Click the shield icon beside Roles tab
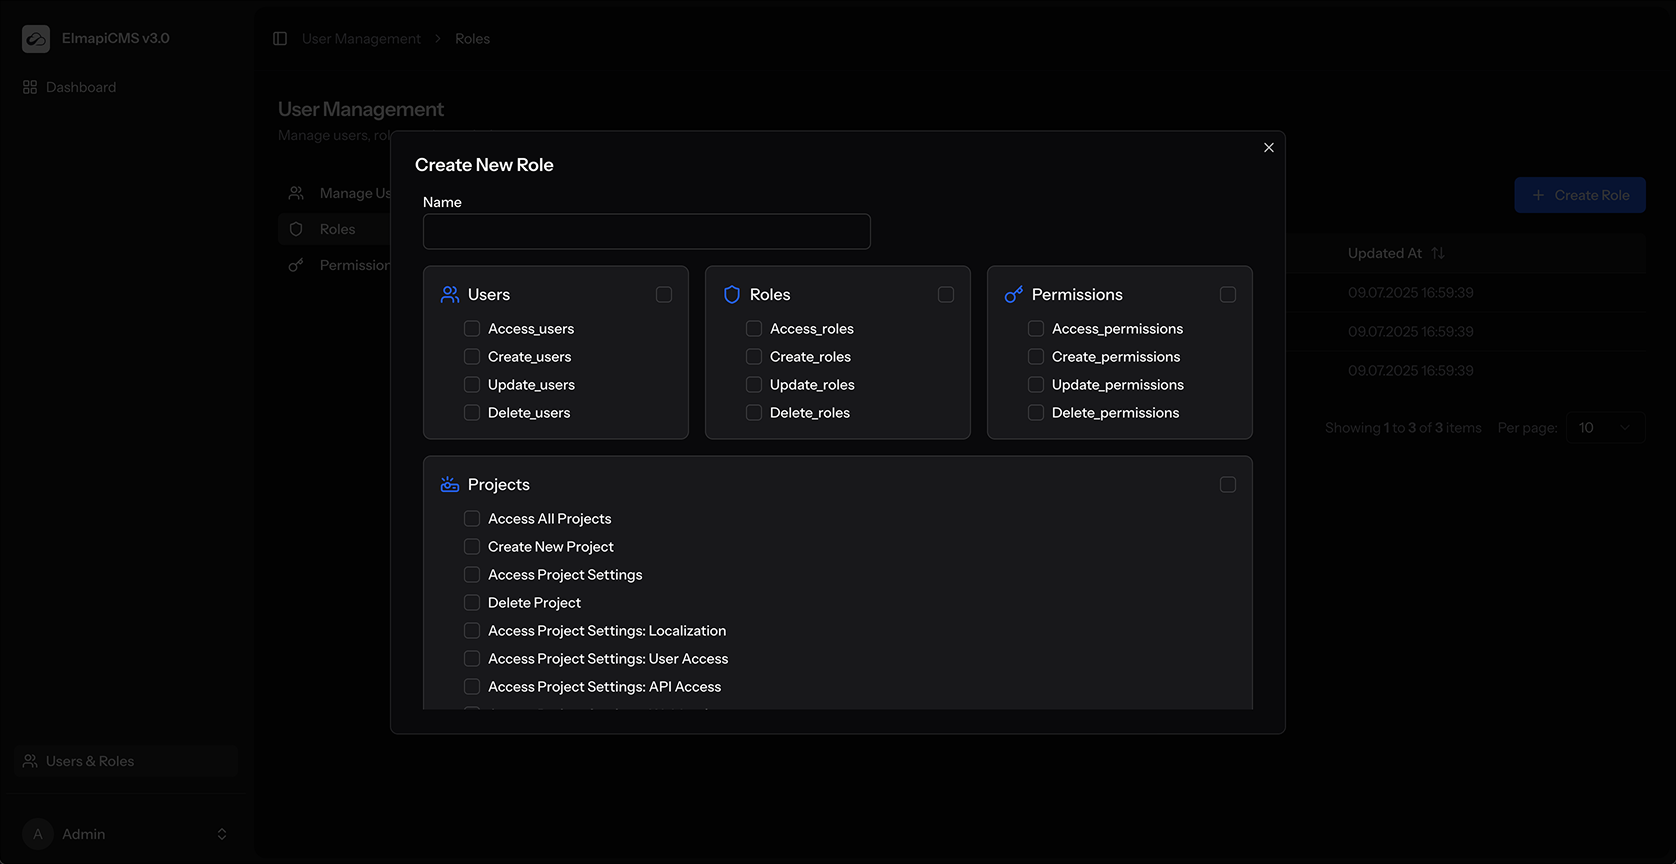Screen dimensions: 1676x864 (296, 229)
